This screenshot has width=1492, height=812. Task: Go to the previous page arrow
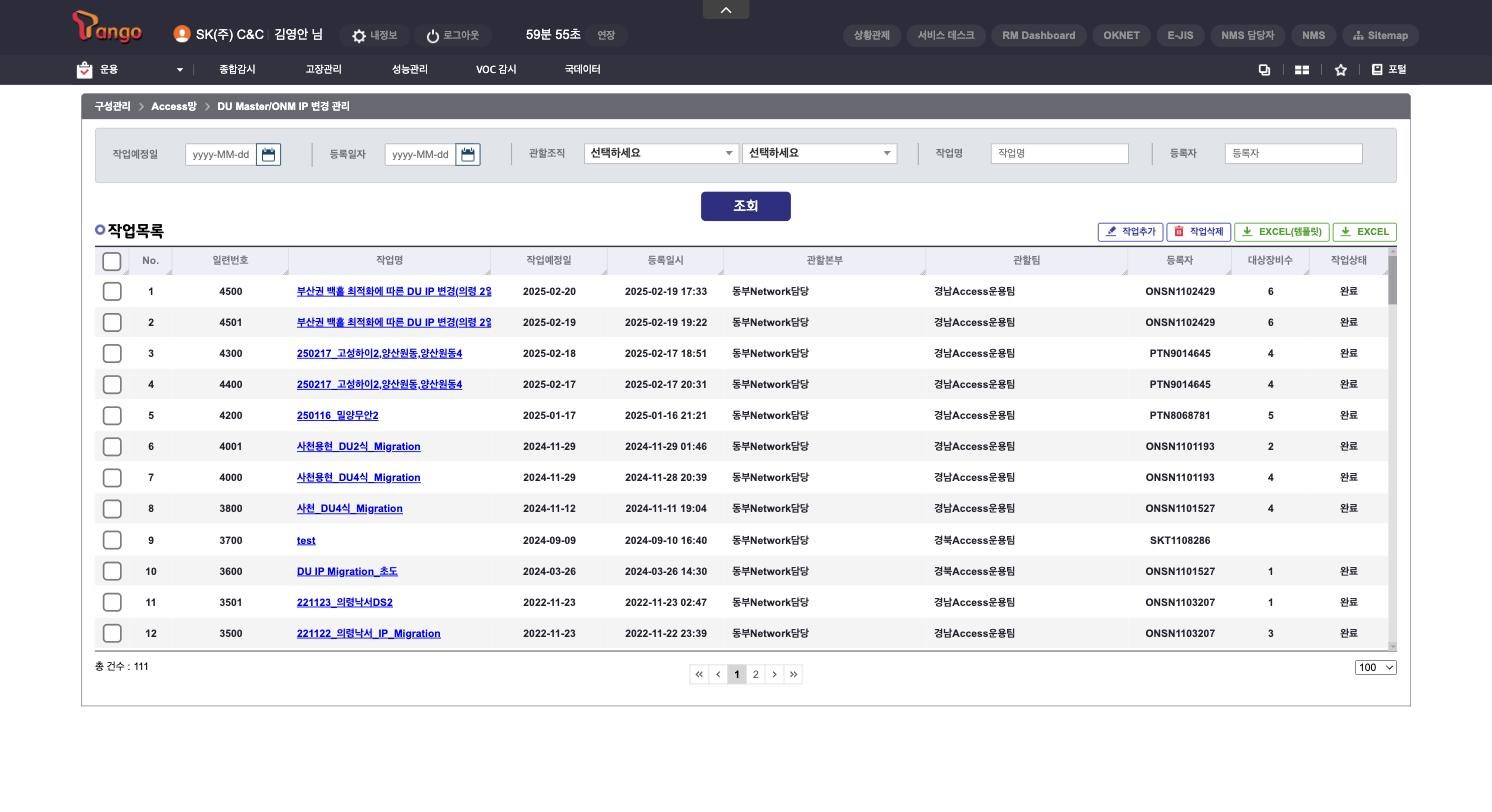click(x=718, y=674)
